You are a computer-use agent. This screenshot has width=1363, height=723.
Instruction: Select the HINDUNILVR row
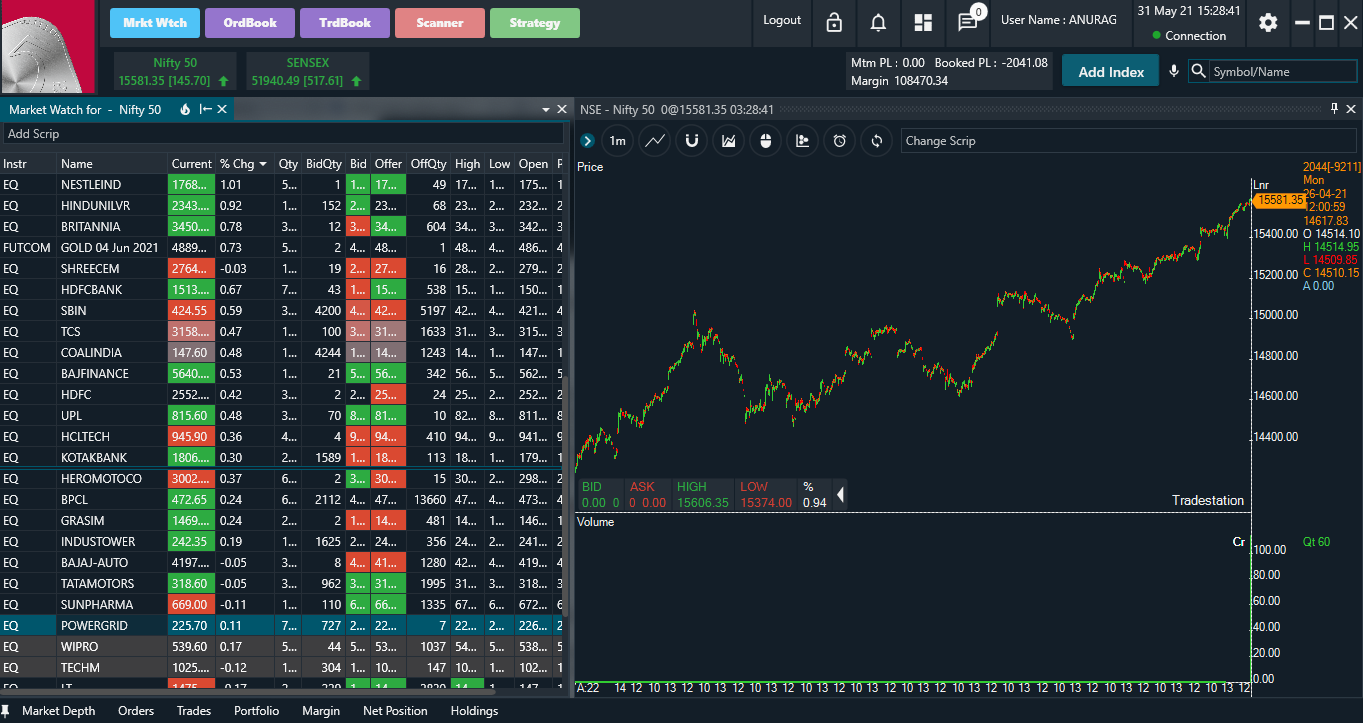(x=283, y=206)
